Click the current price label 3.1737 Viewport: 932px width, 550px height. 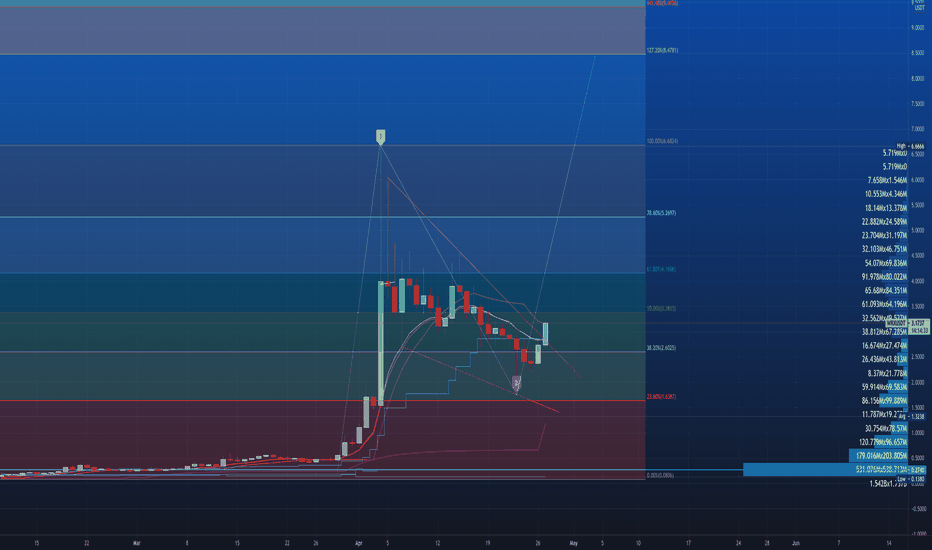click(x=919, y=323)
